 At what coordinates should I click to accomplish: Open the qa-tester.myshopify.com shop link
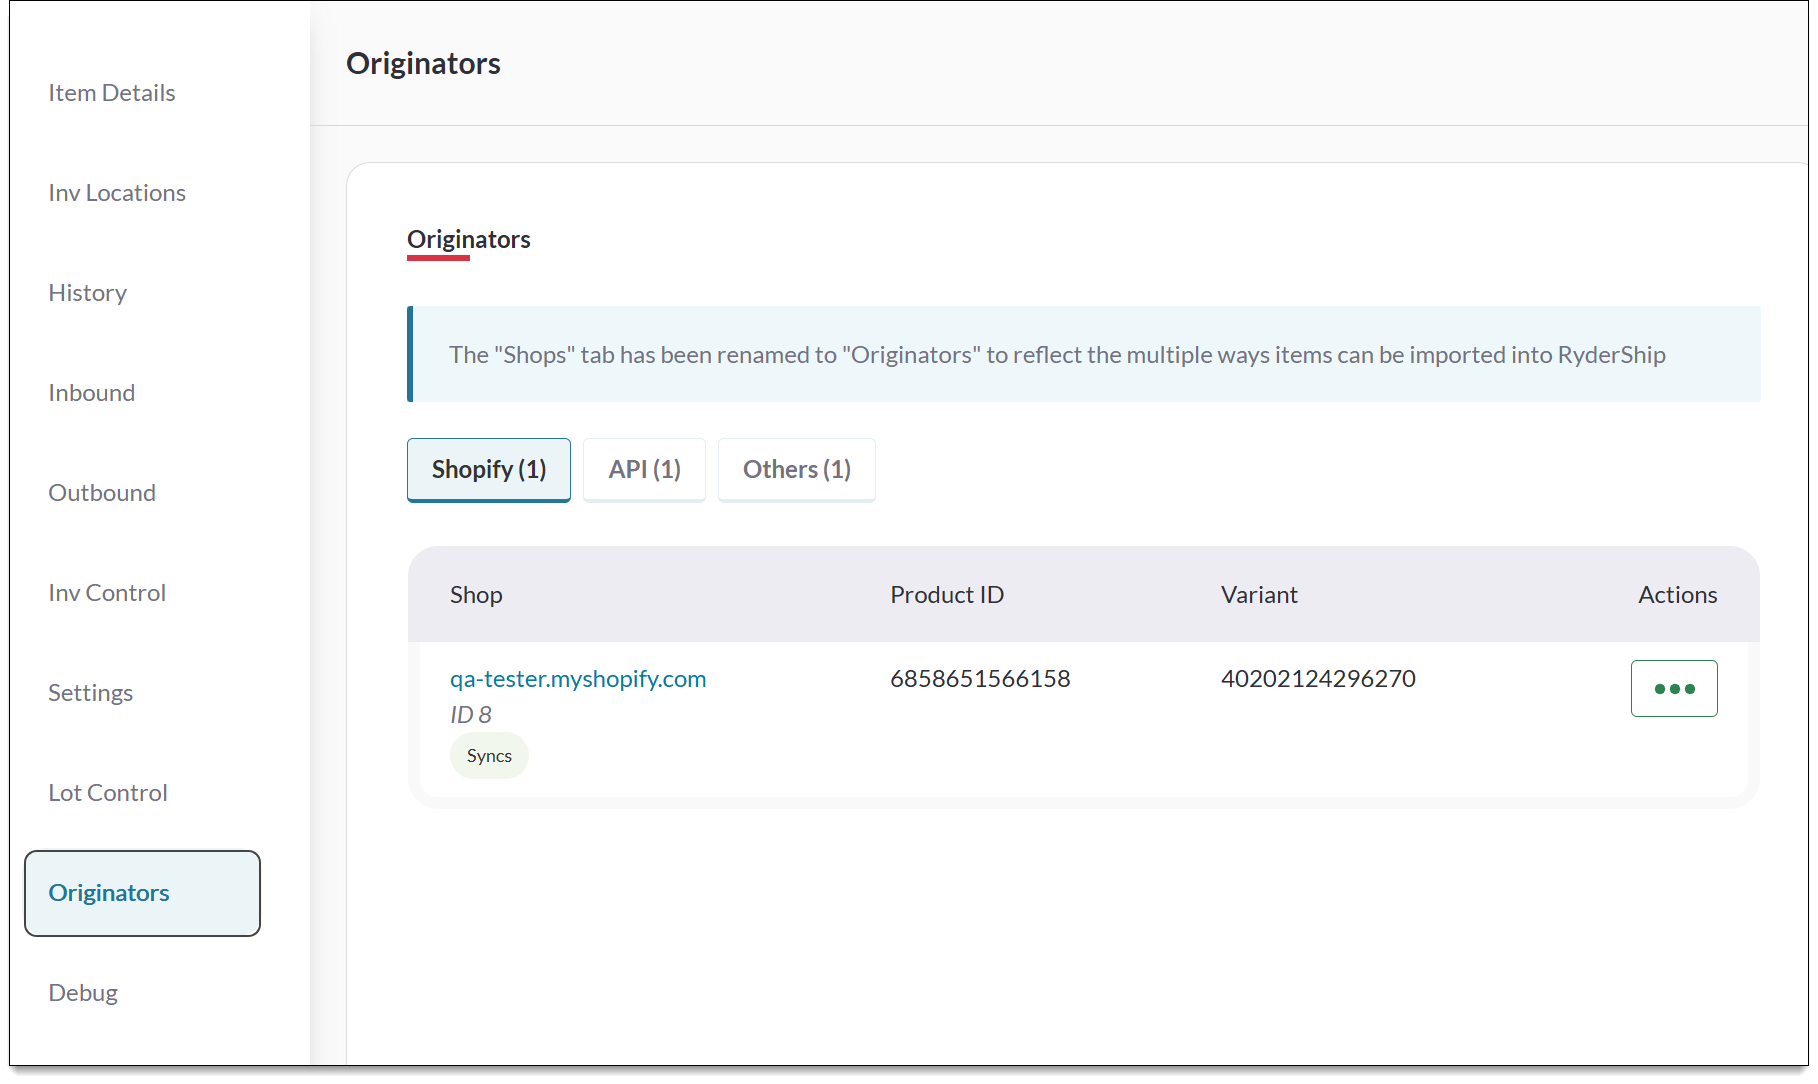(x=578, y=678)
